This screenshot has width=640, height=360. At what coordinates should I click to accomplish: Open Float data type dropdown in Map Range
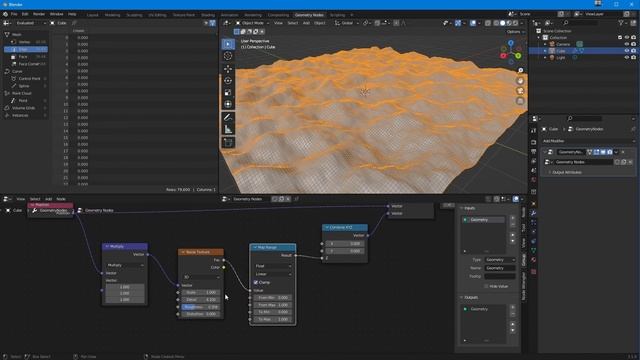pyautogui.click(x=273, y=266)
